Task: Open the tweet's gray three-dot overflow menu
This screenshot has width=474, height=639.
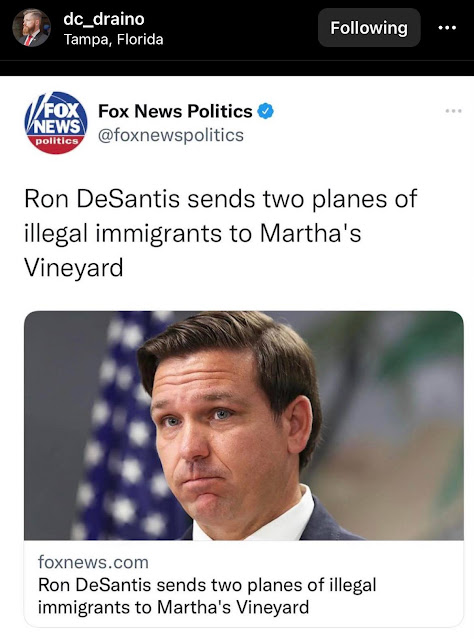Action: click(x=453, y=111)
